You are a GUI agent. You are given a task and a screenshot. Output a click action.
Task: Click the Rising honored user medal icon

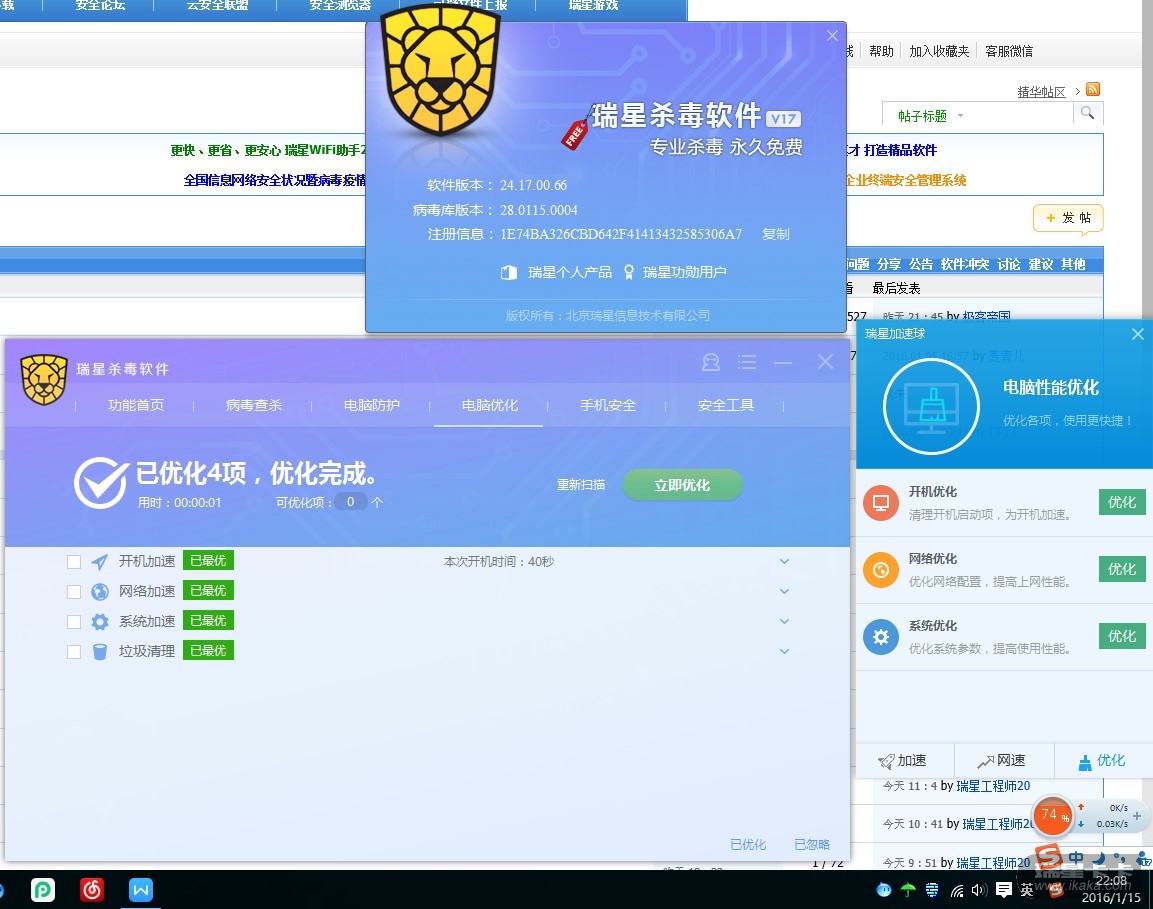coord(629,272)
